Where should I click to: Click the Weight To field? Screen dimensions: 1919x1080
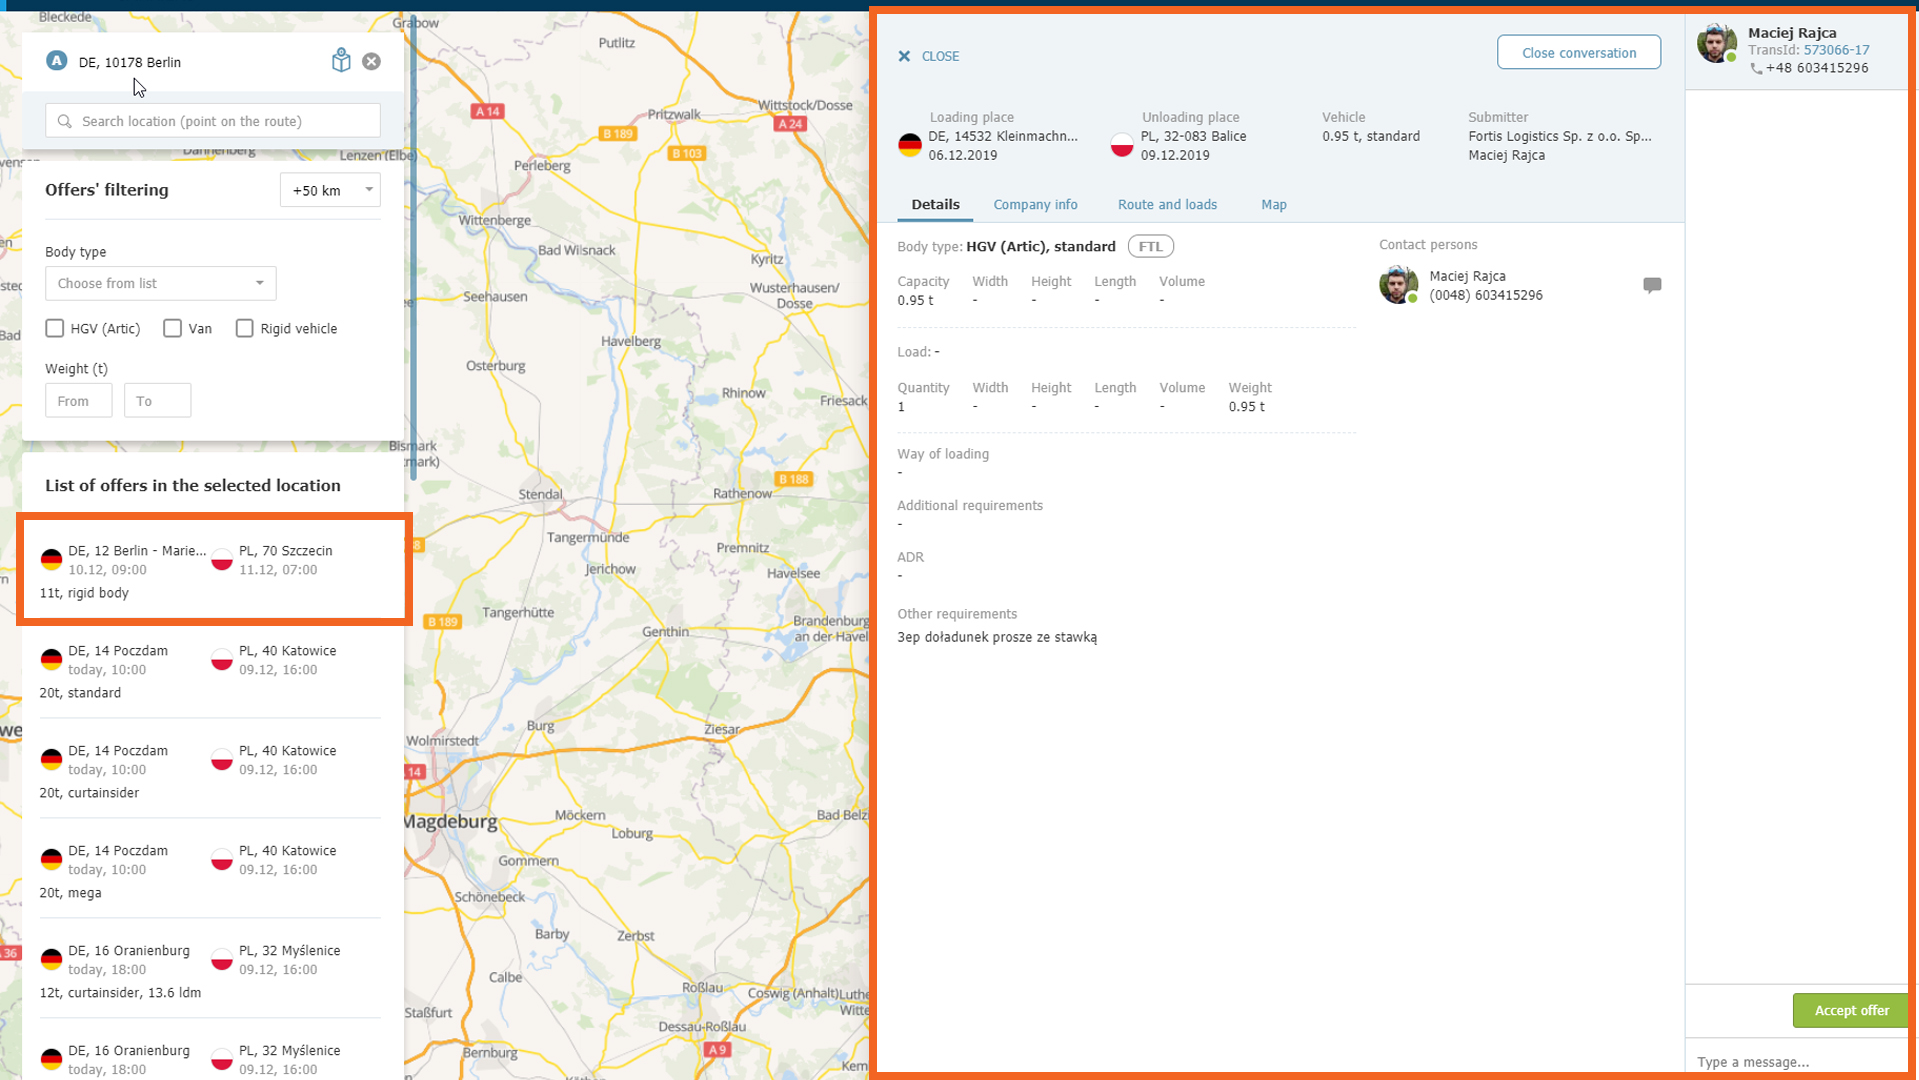157,401
